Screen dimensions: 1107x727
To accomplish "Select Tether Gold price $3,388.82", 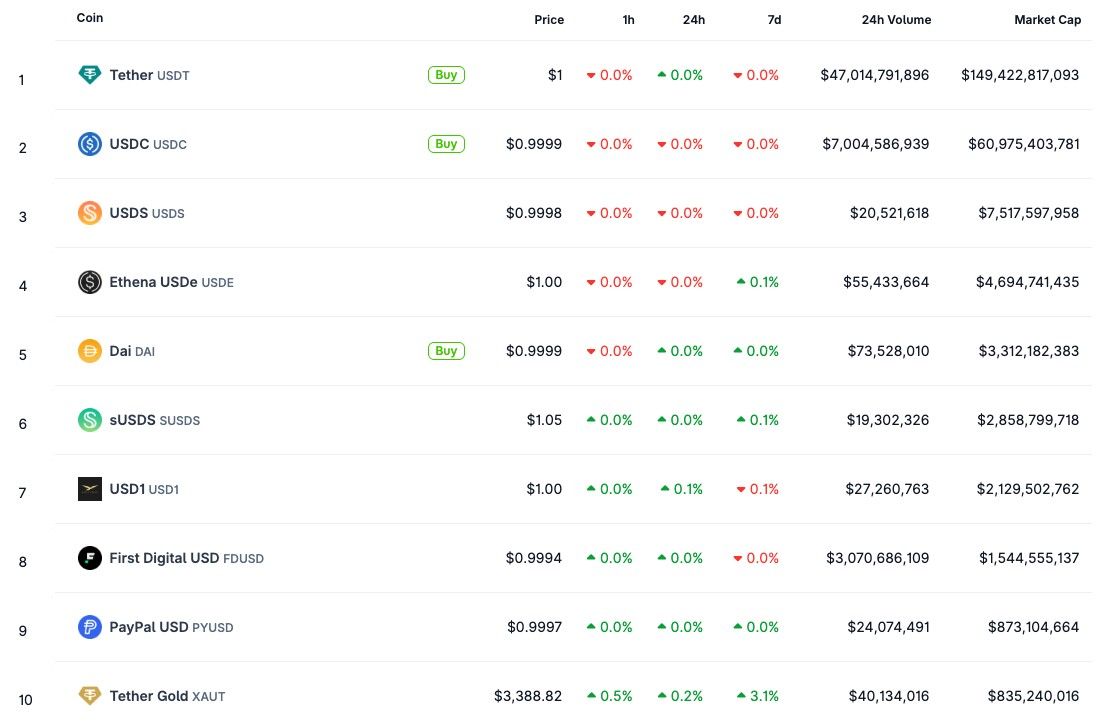I will 527,696.
